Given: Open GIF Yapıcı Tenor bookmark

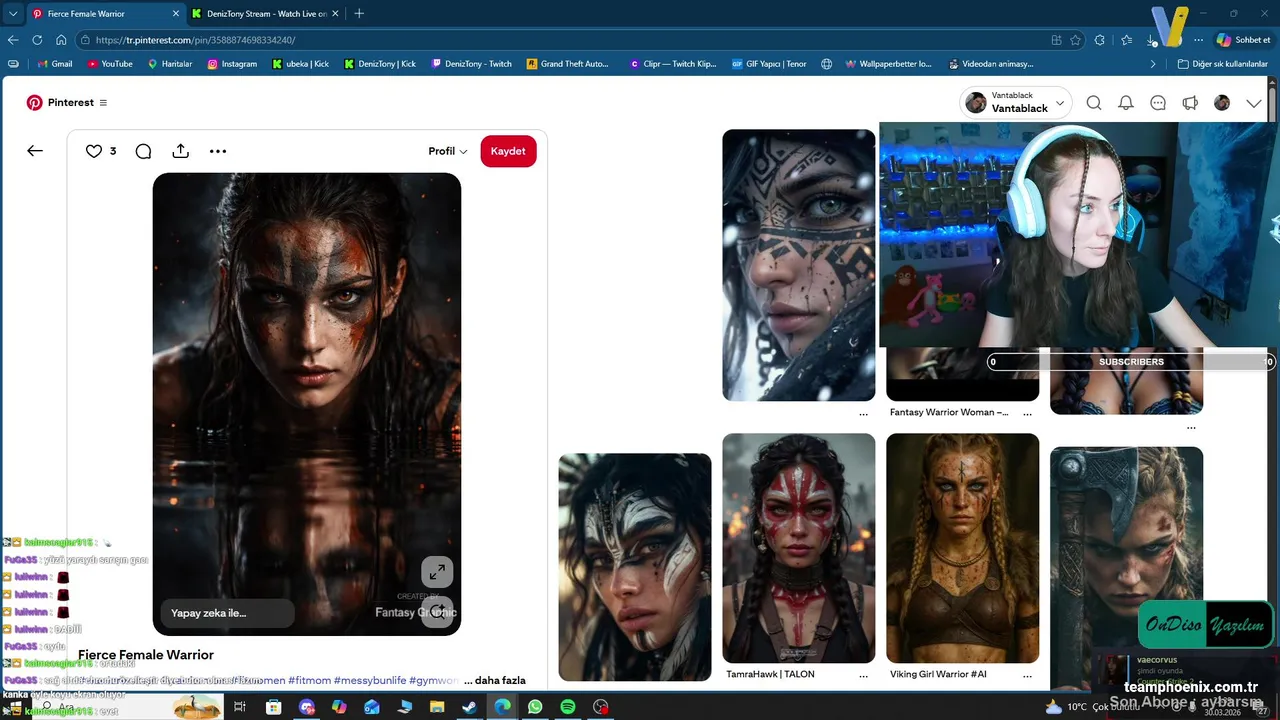Looking at the screenshot, I should pyautogui.click(x=769, y=64).
